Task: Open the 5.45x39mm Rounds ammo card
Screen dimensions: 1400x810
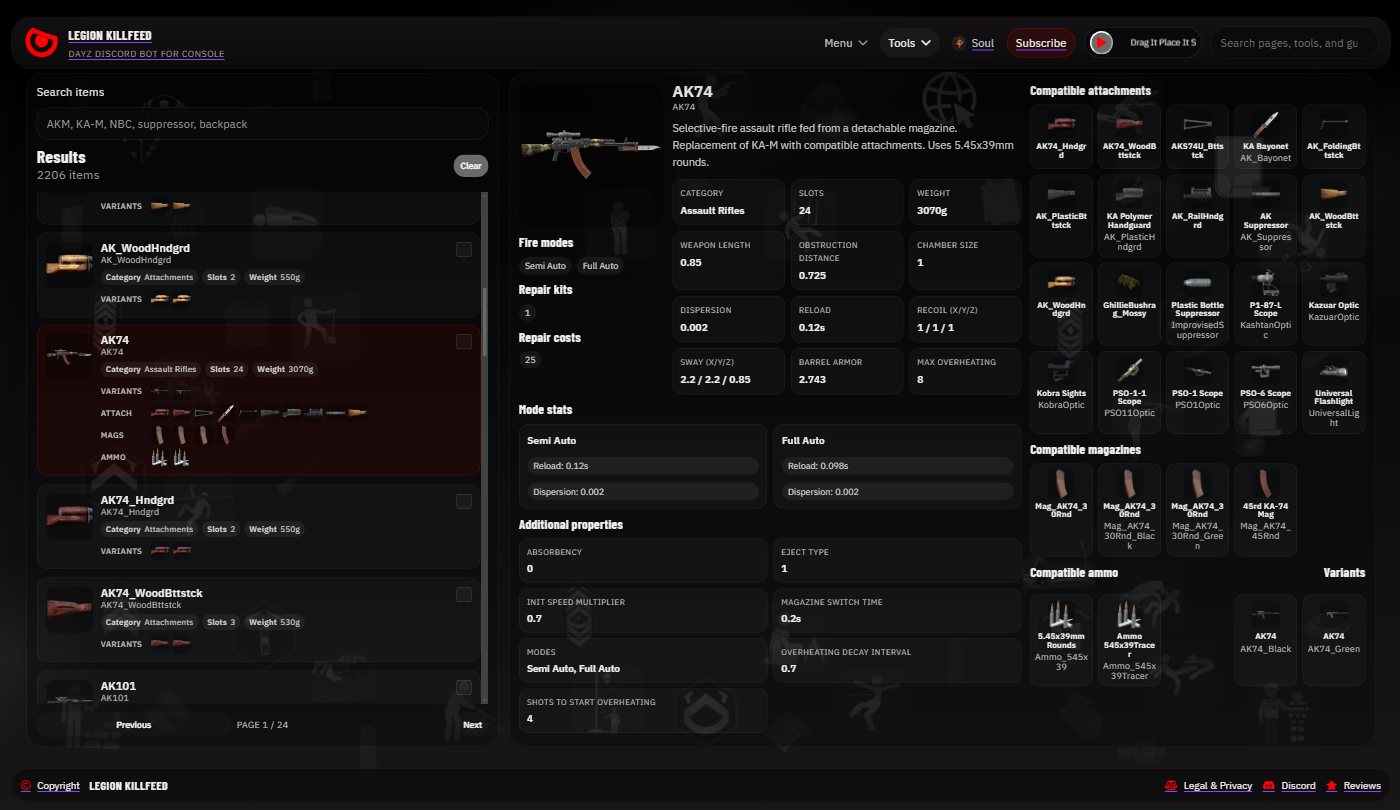Action: click(1061, 639)
